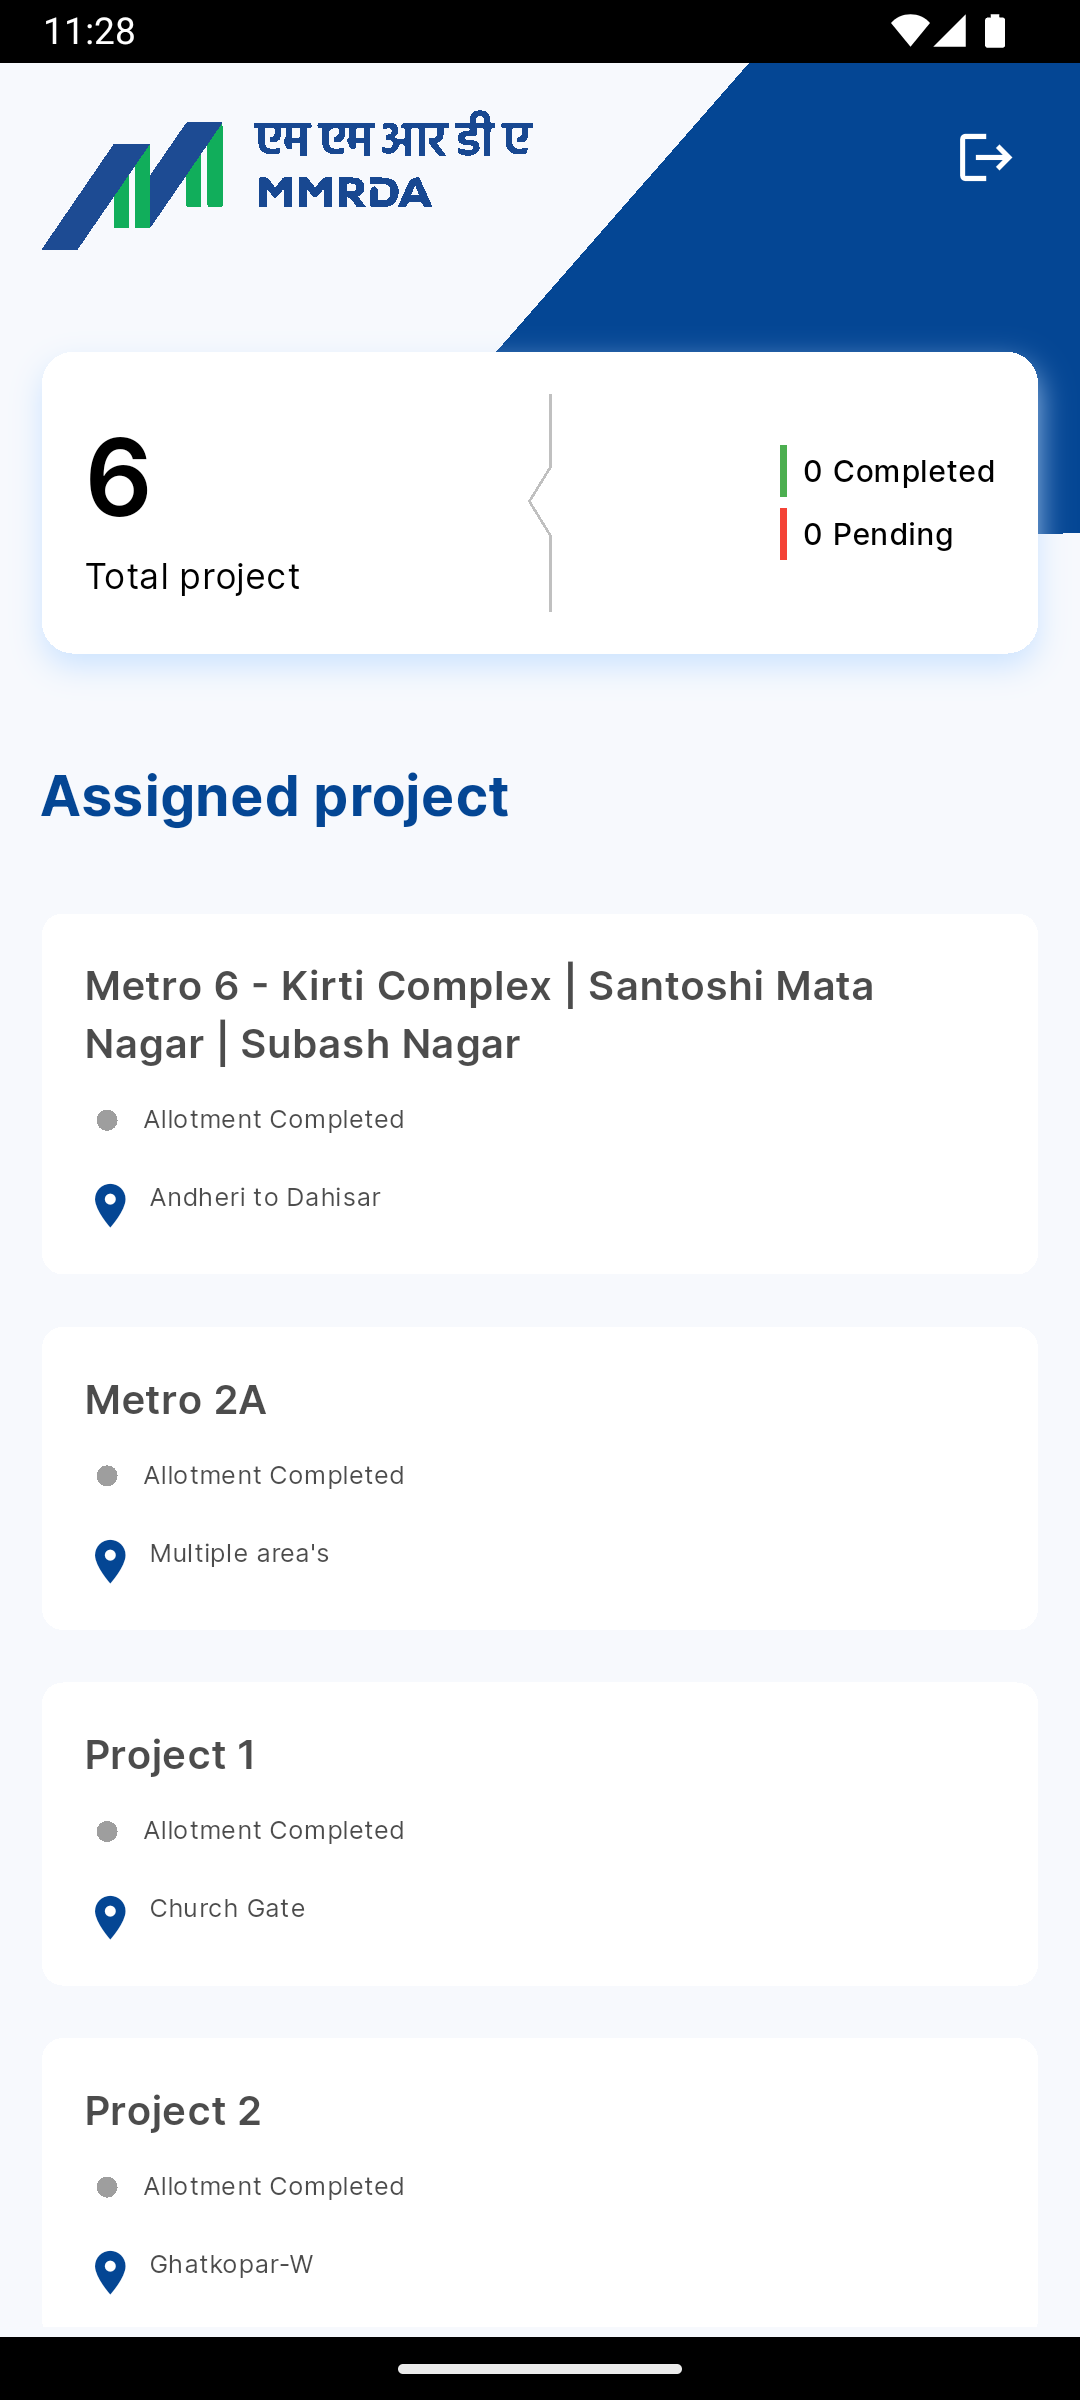Tap the 0 Pending counter
The height and width of the screenshot is (2400, 1080).
tap(878, 534)
